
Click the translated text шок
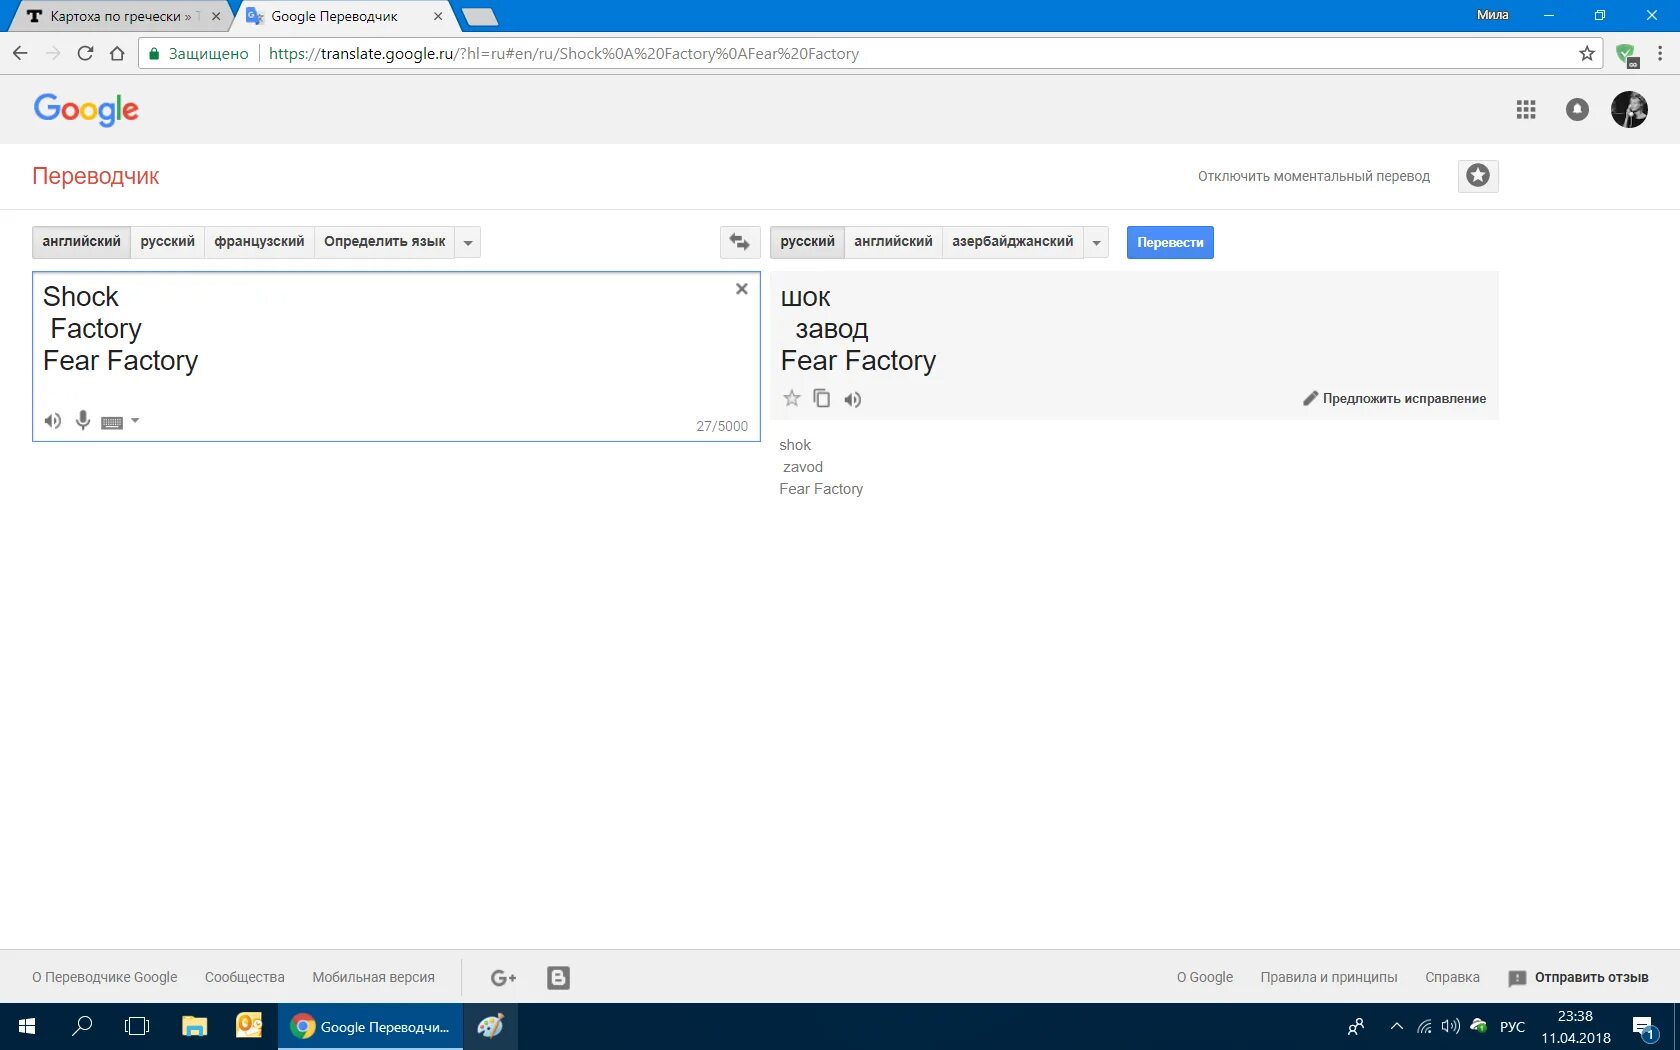coord(805,298)
